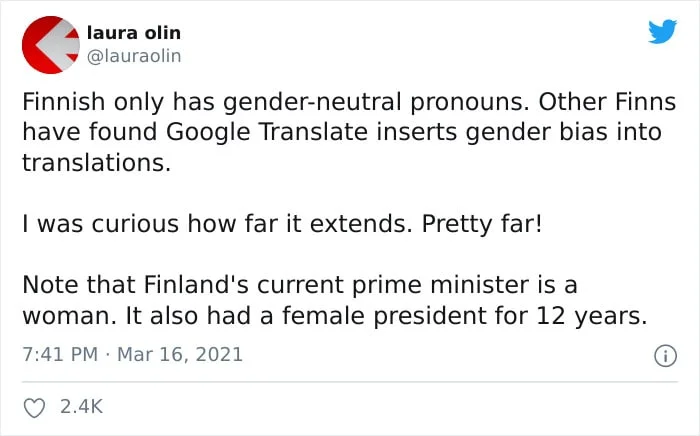Image resolution: width=700 pixels, height=436 pixels.
Task: Open the 7:41 PM timestamp link
Action: 60,354
